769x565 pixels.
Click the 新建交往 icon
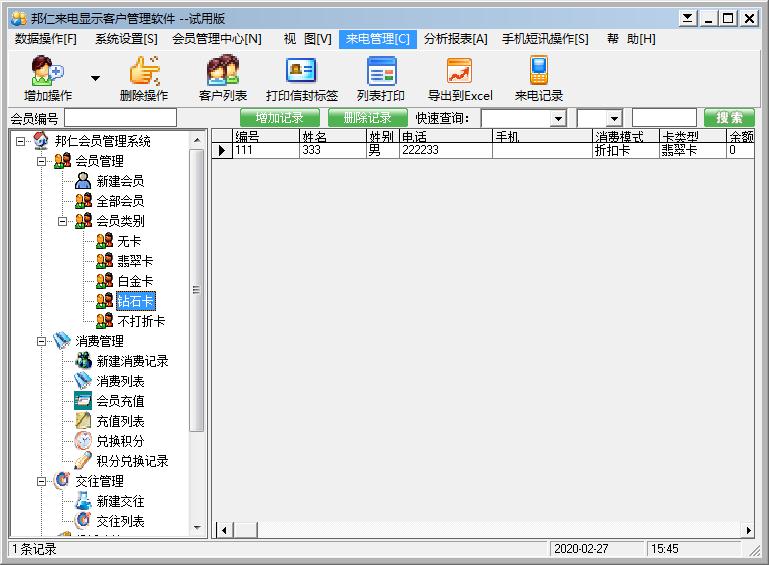coord(83,501)
